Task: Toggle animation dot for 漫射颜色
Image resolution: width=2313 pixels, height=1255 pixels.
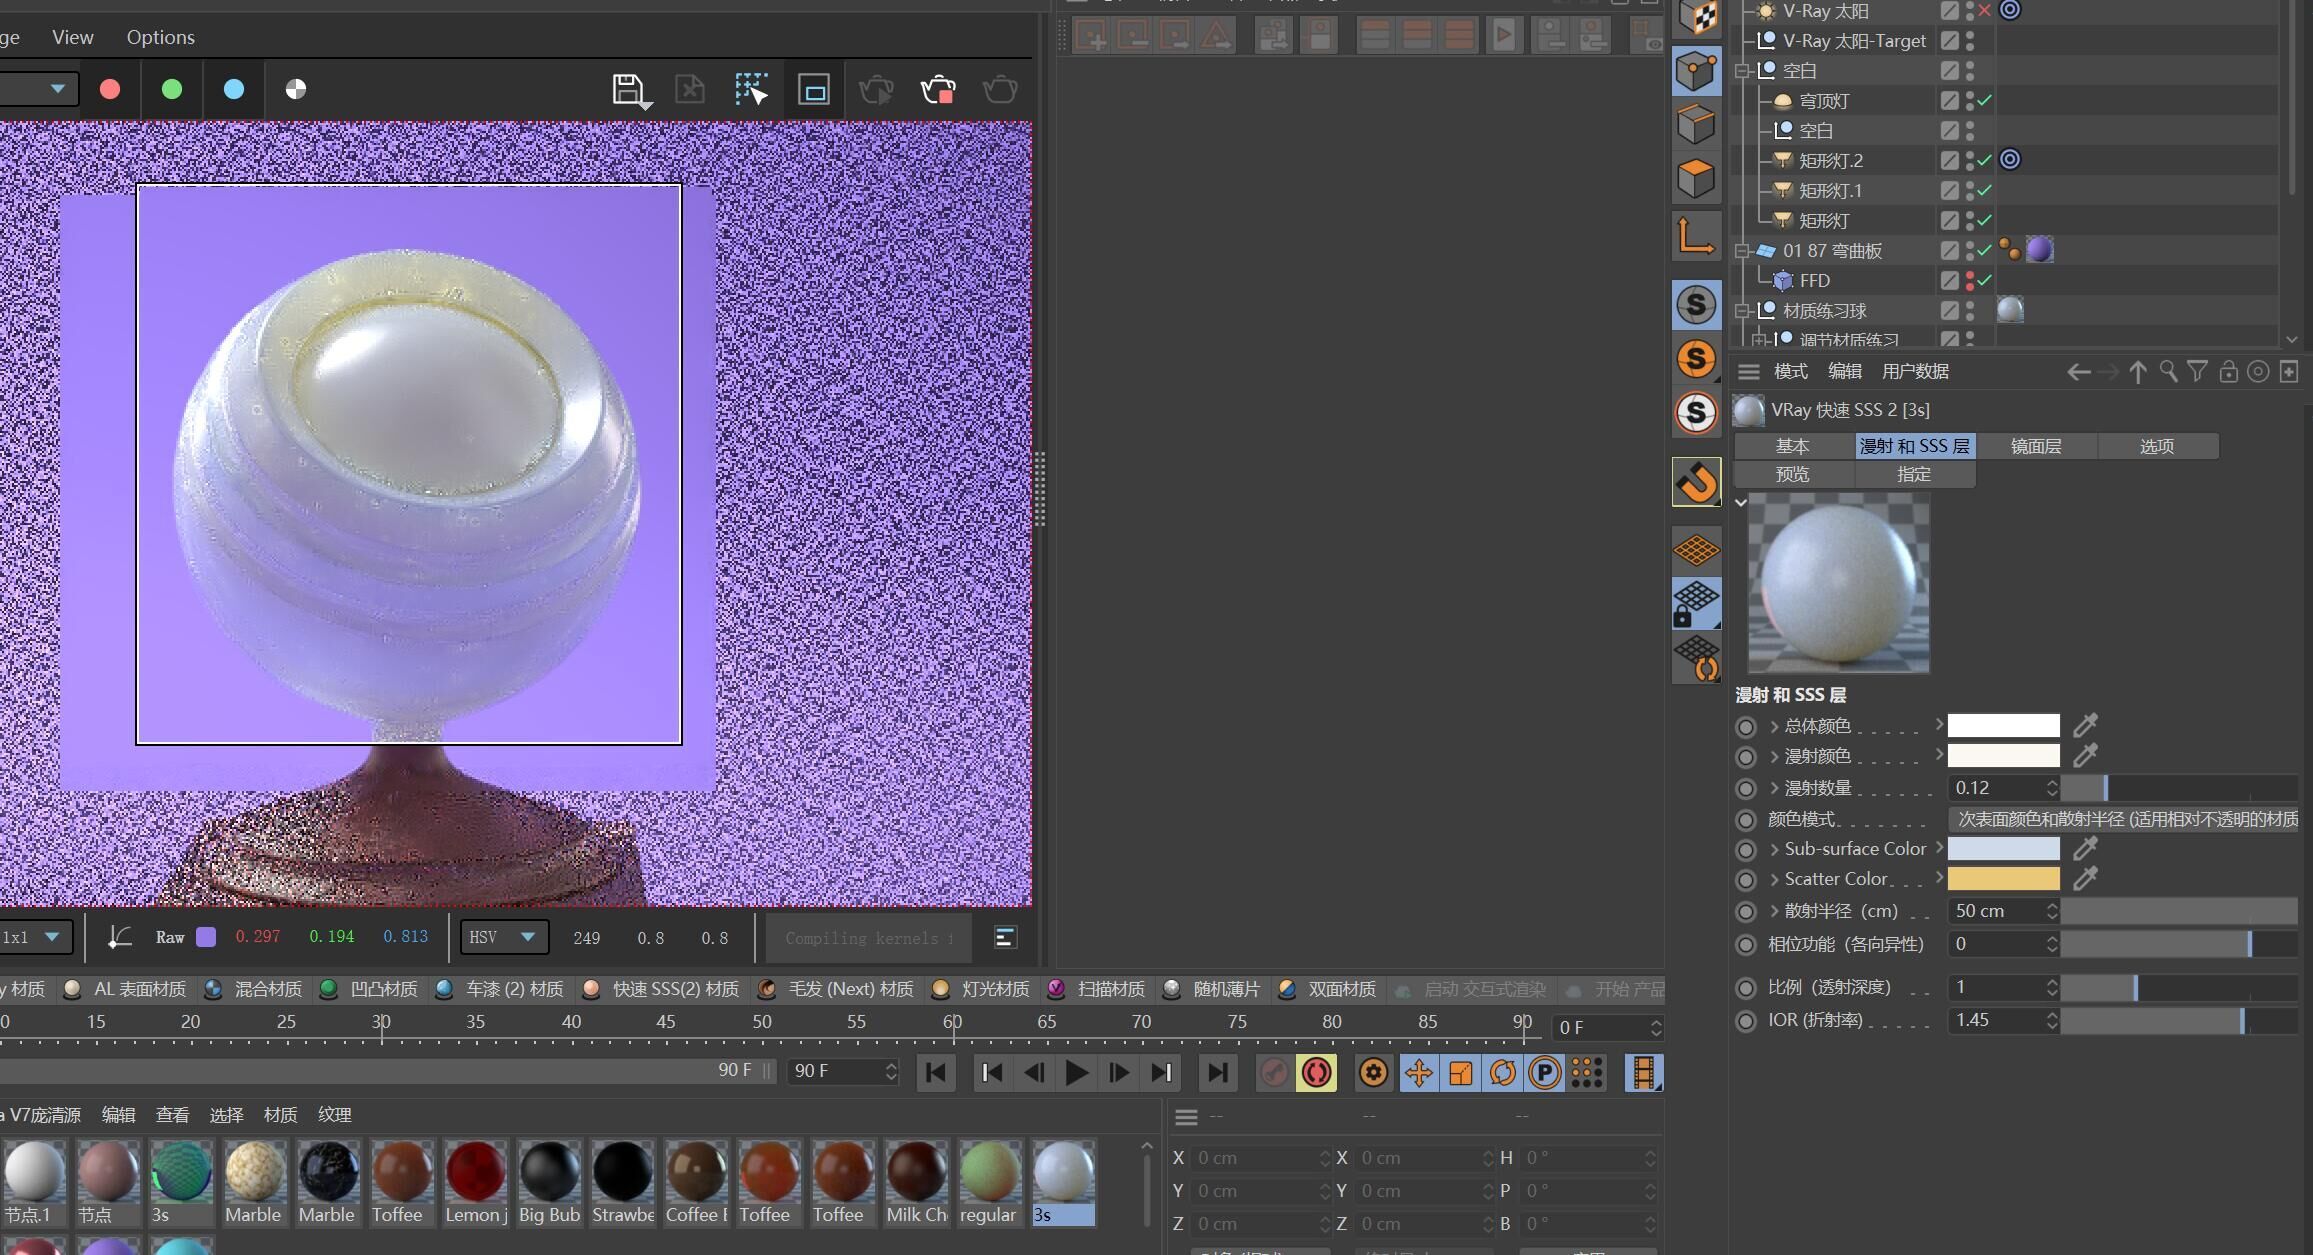Action: click(1746, 757)
